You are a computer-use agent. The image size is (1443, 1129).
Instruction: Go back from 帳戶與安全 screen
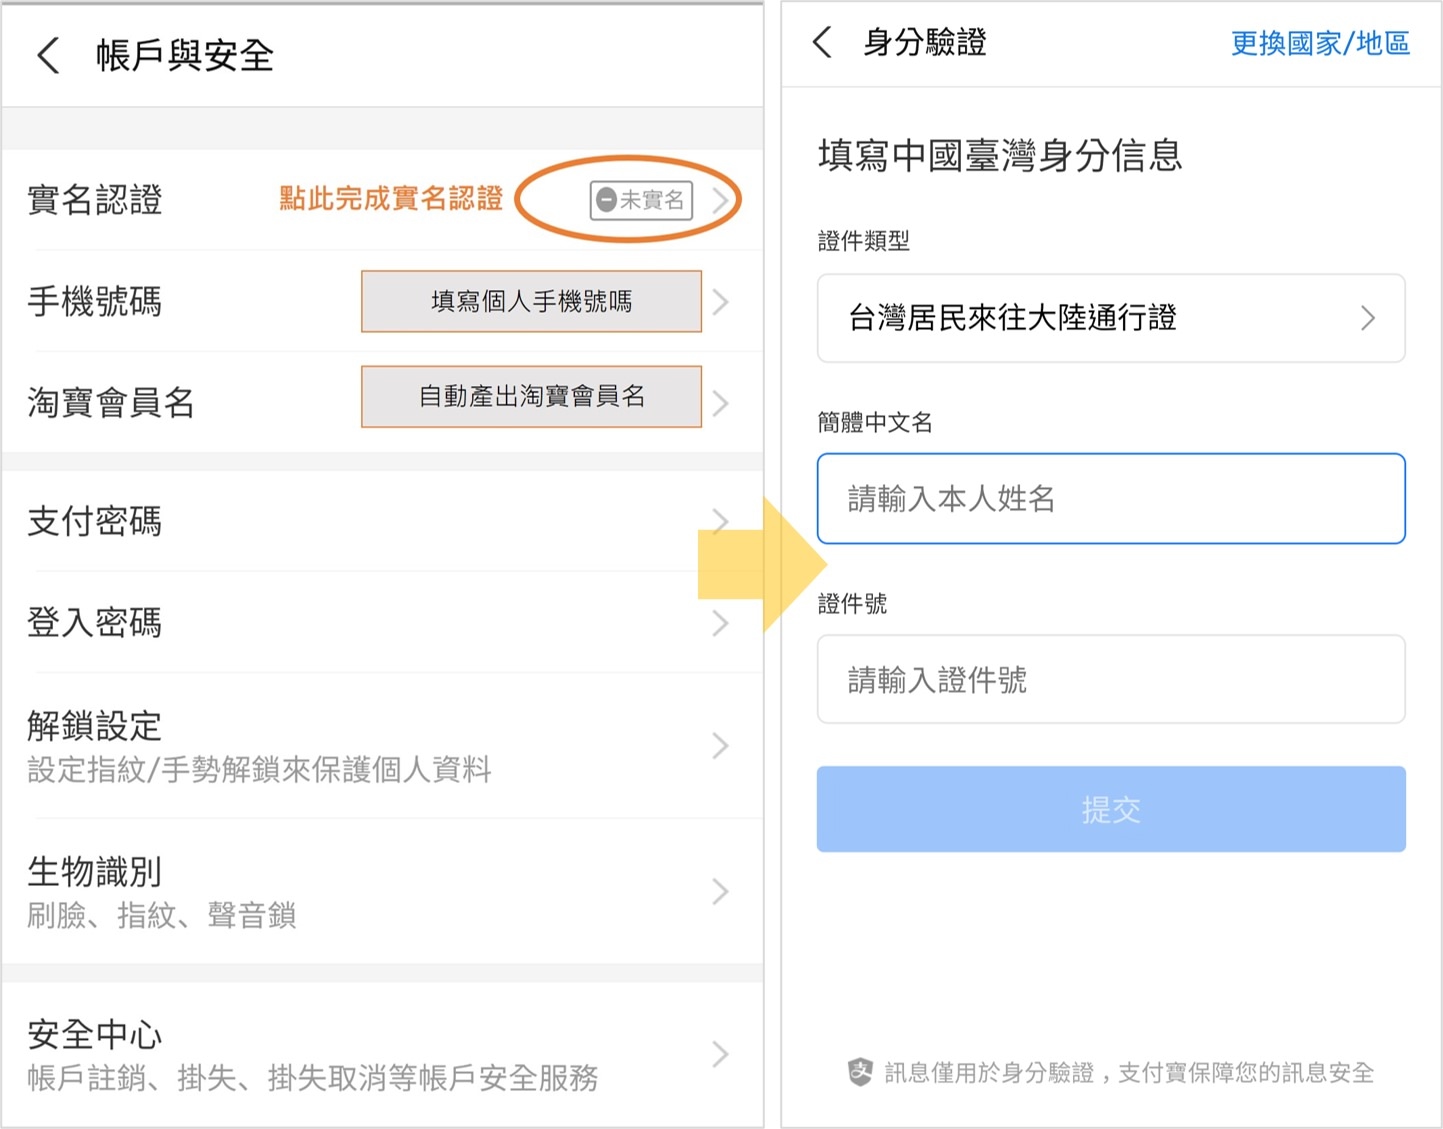[49, 55]
